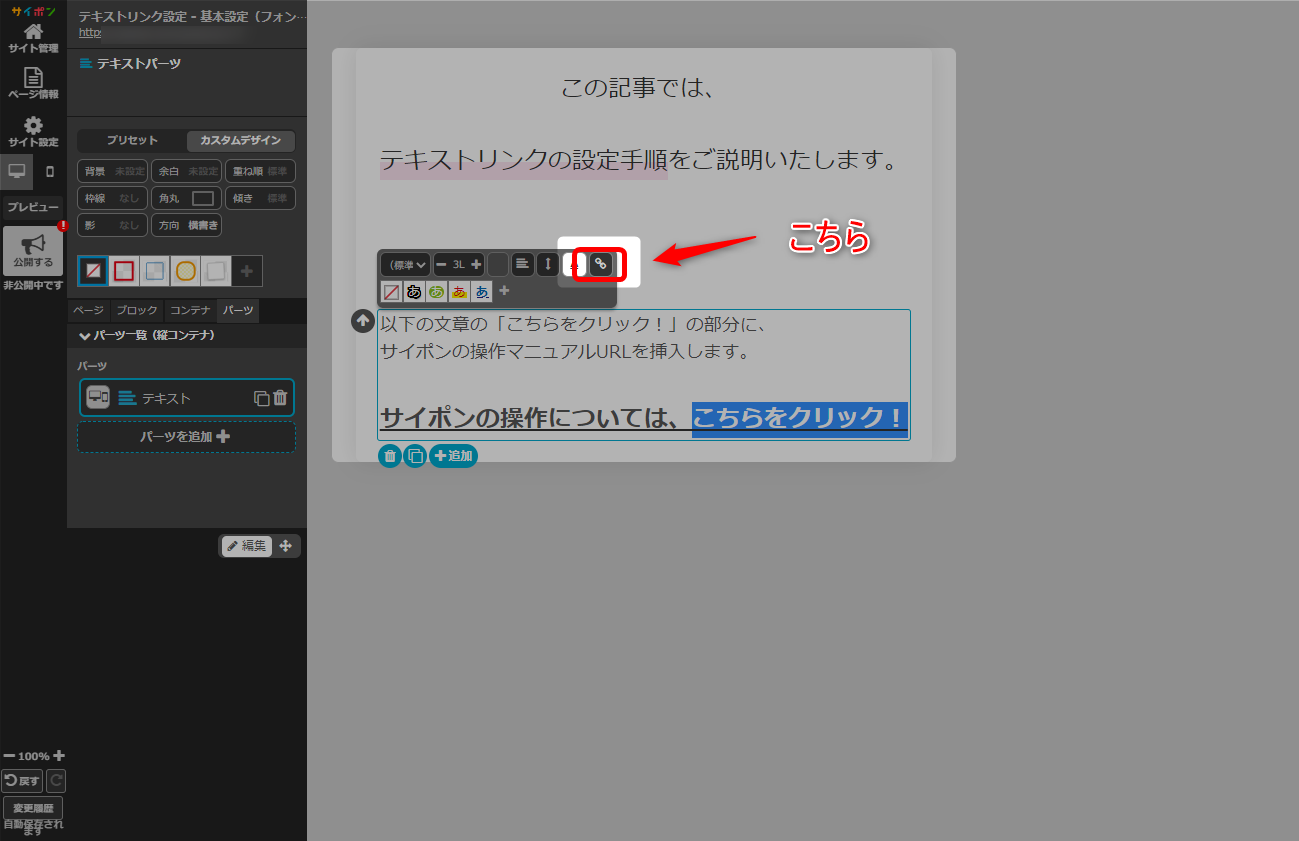1299x841 pixels.
Task: Open サイト管理 home icon
Action: 33,38
